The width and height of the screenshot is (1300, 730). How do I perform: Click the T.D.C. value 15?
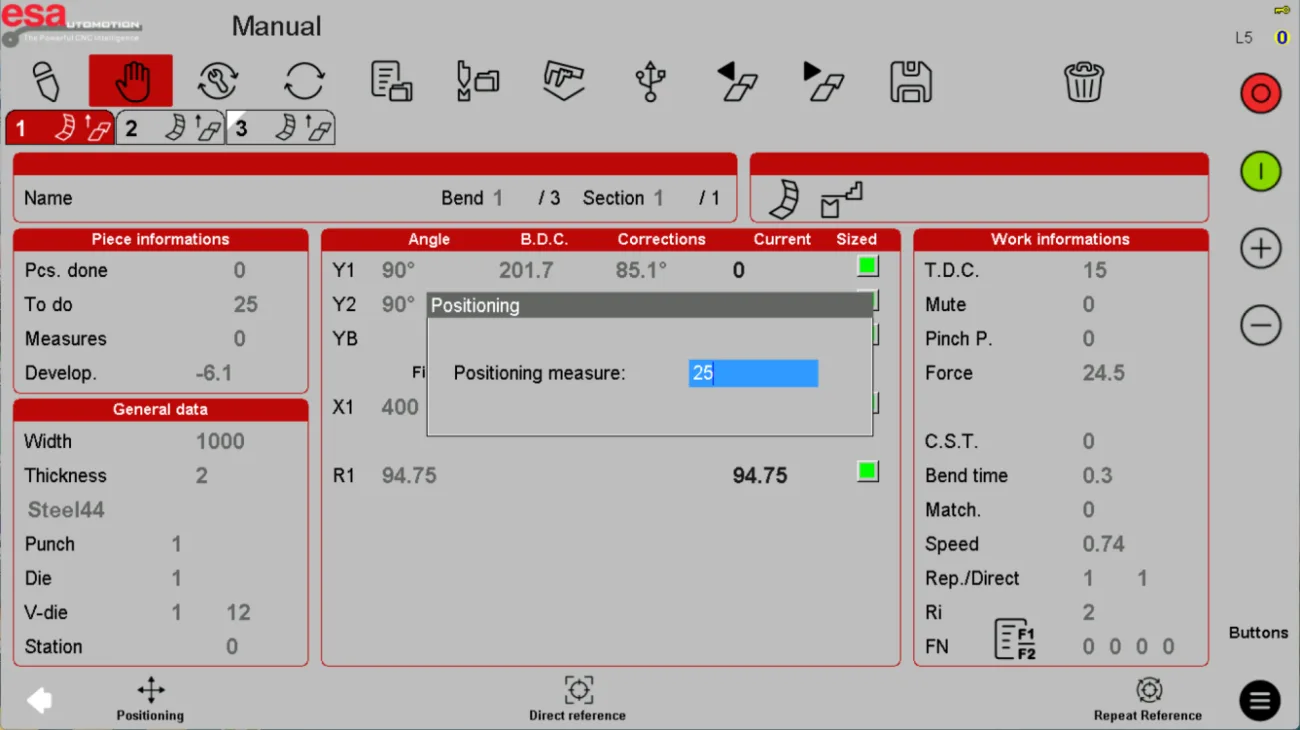pos(1095,270)
